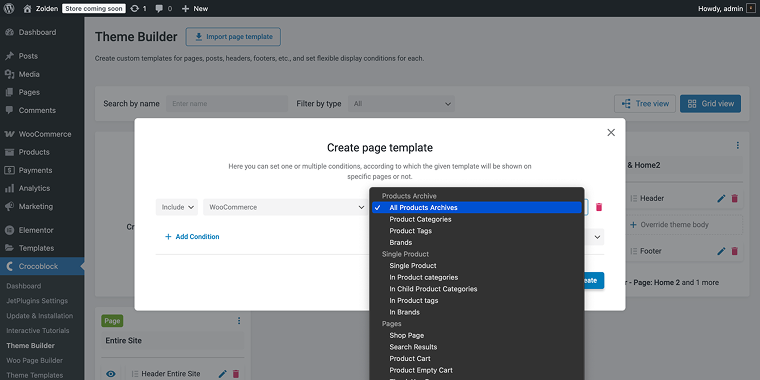
Task: Focus the Search by name field
Action: [227, 104]
